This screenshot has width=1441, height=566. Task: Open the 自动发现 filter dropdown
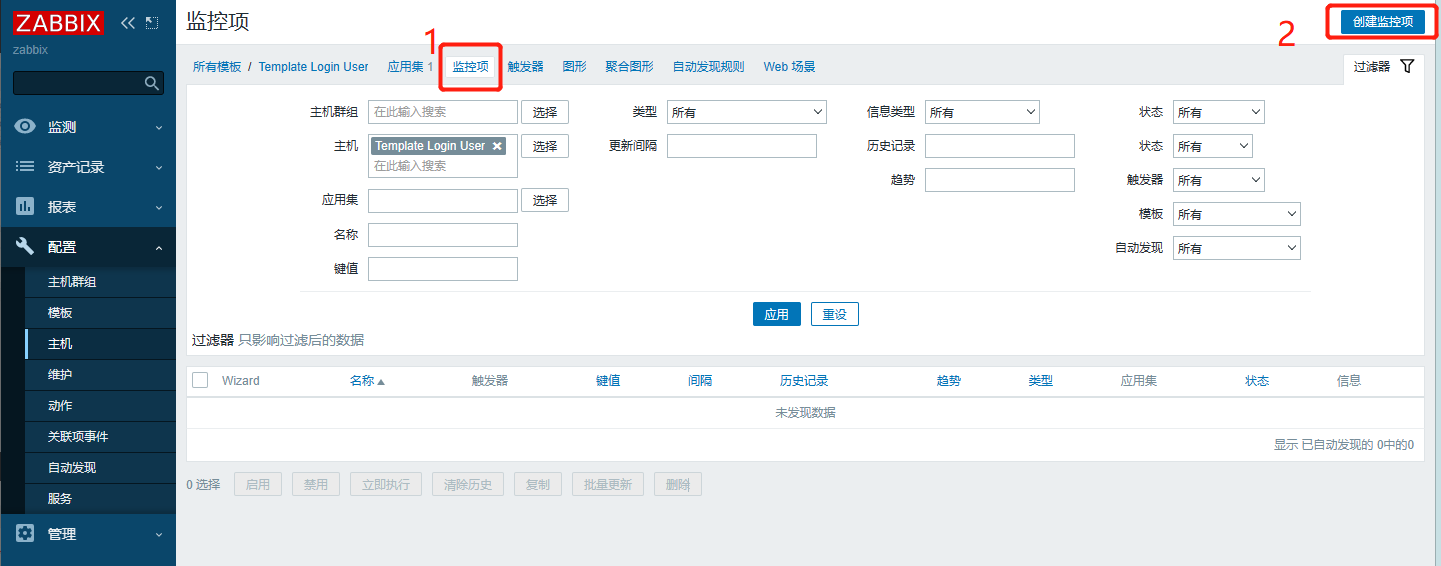1236,248
